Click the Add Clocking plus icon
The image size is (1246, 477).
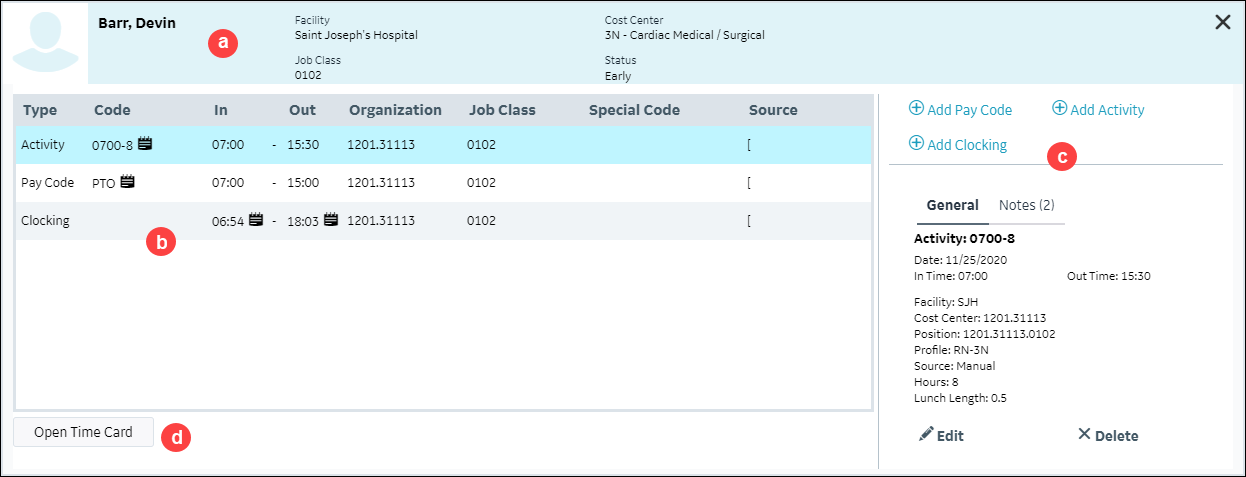tap(916, 143)
